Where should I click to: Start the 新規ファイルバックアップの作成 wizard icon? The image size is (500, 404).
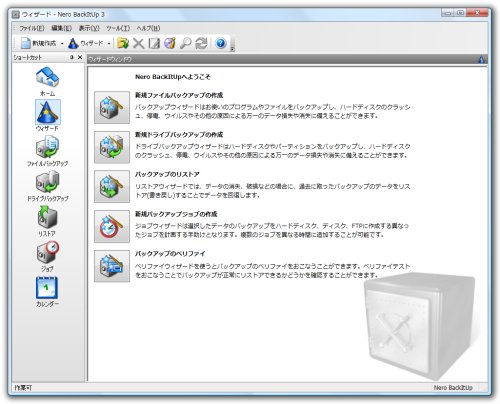(x=112, y=107)
